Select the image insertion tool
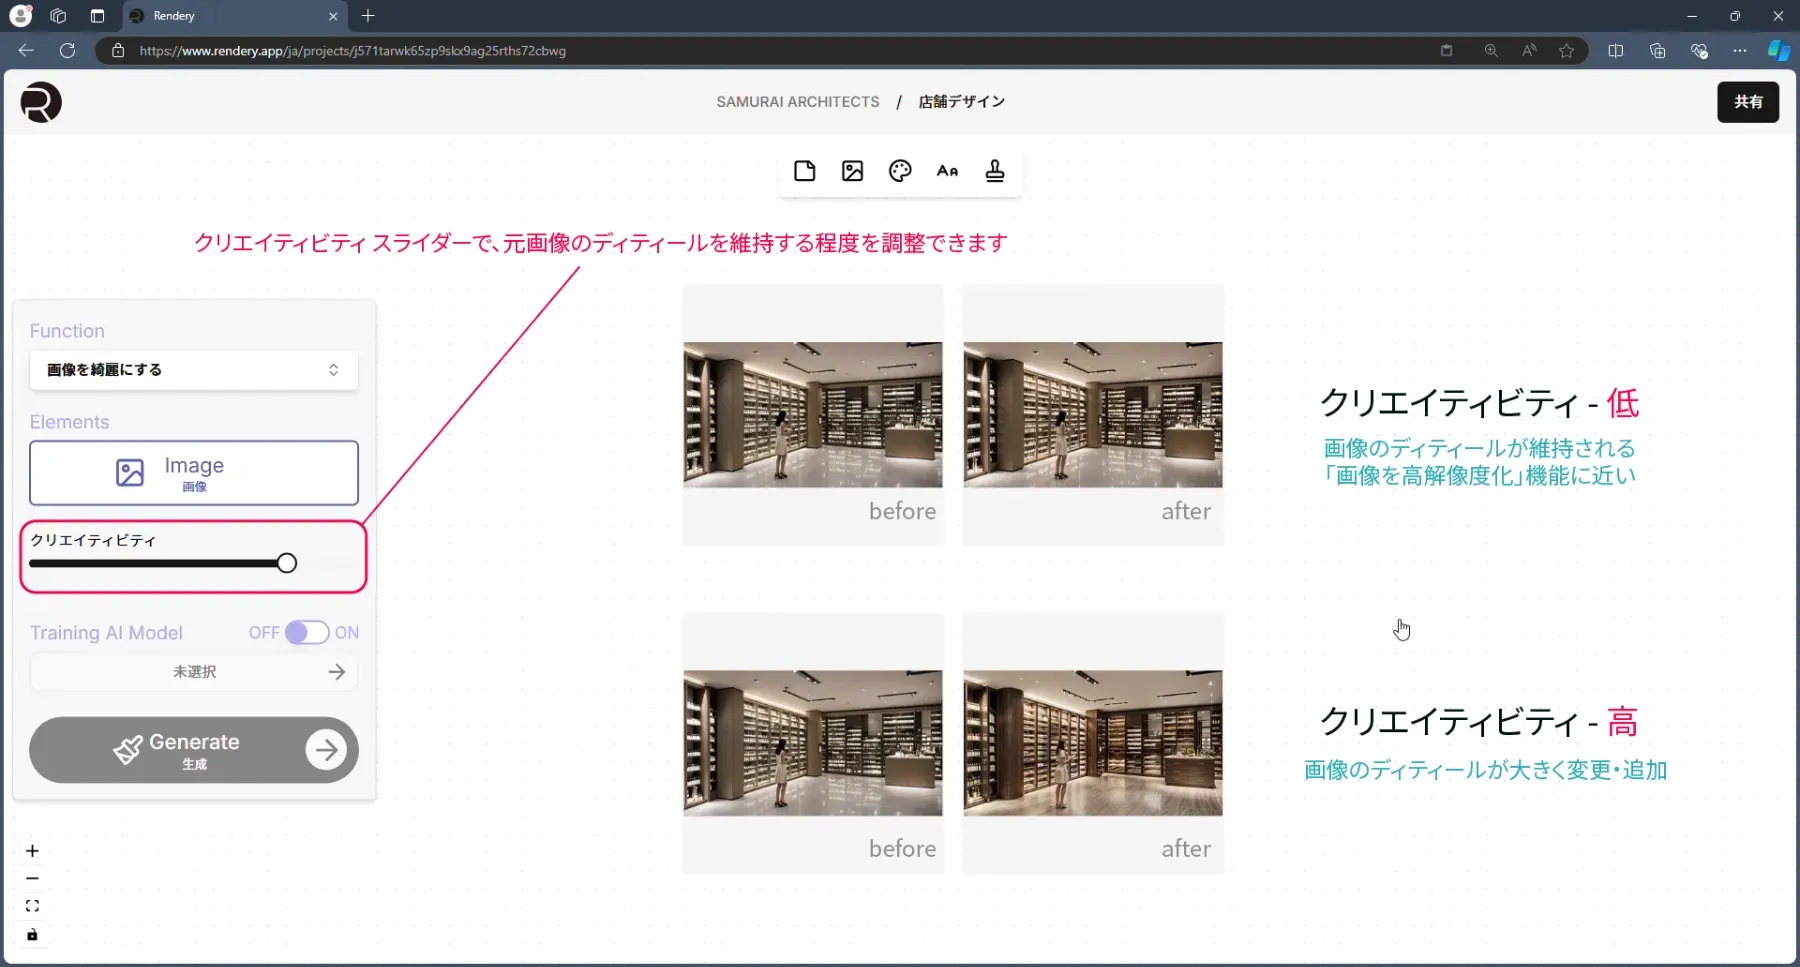The height and width of the screenshot is (967, 1800). (852, 170)
